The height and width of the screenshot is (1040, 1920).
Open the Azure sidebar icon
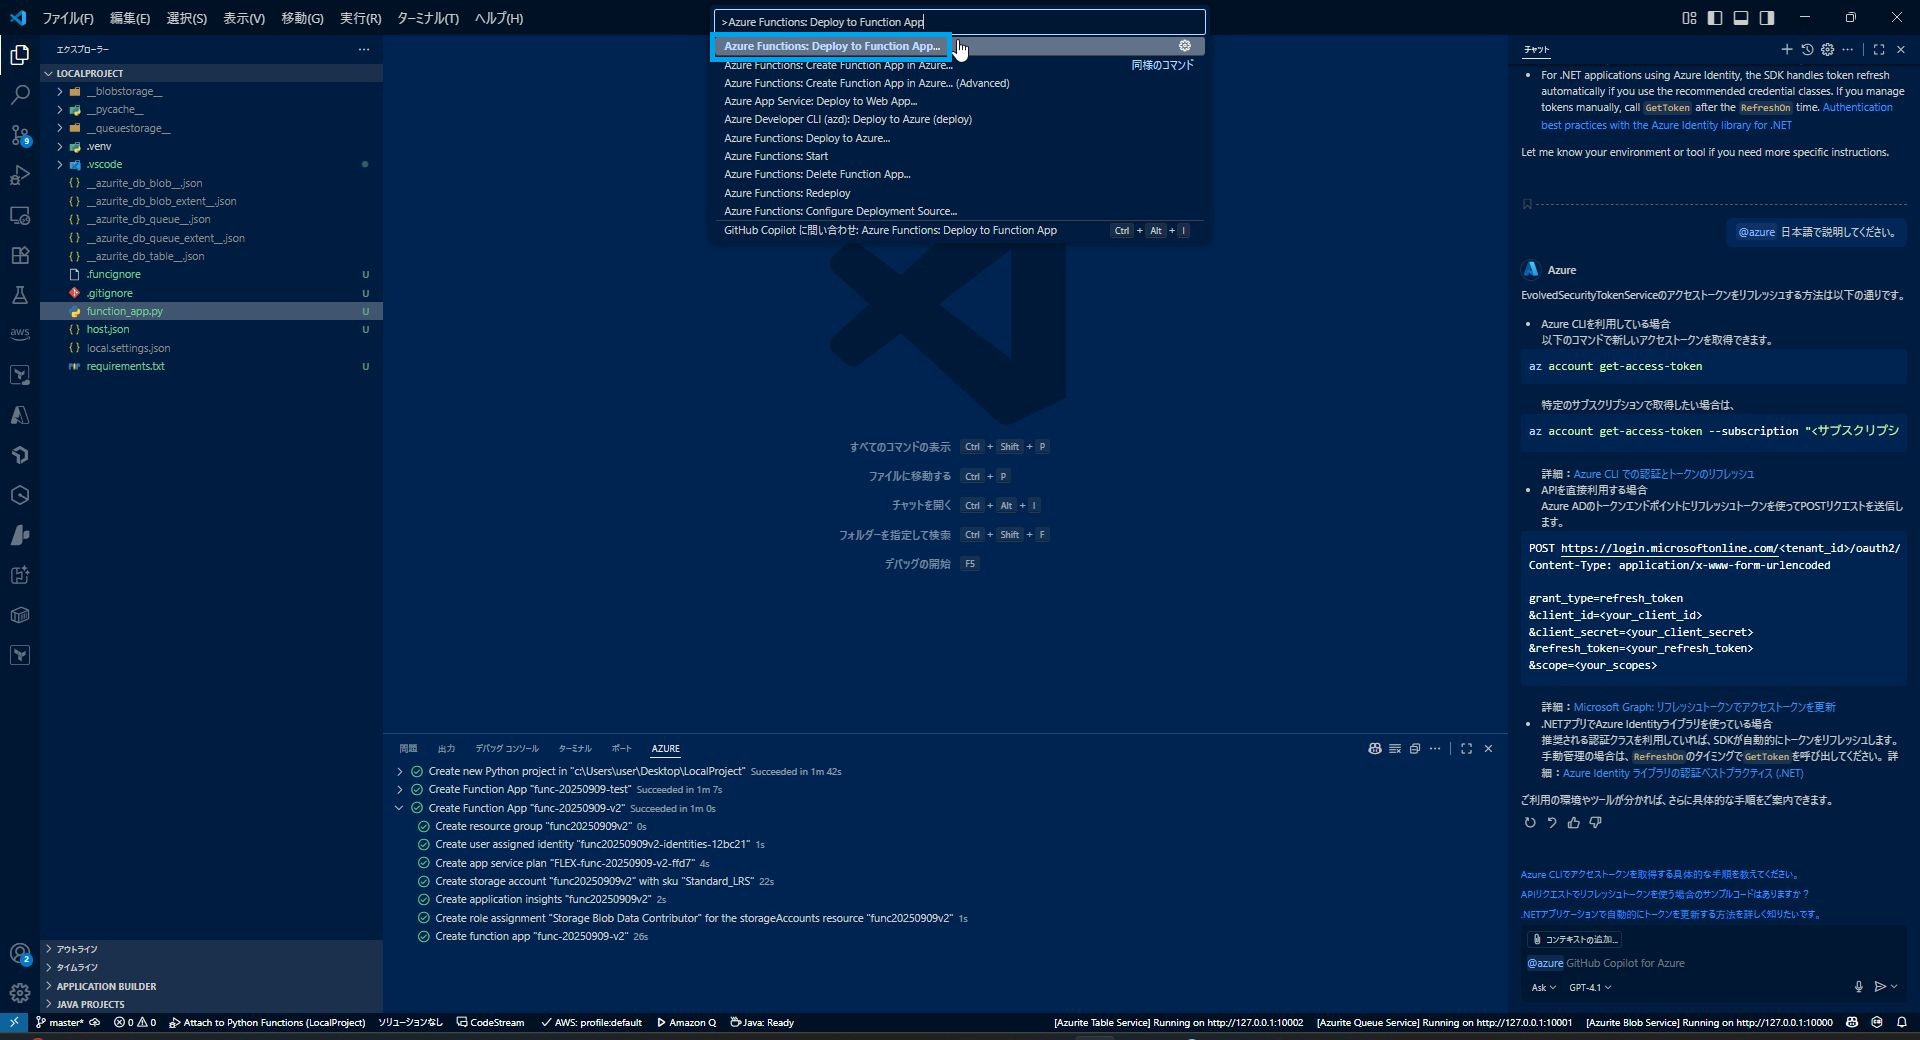20,415
